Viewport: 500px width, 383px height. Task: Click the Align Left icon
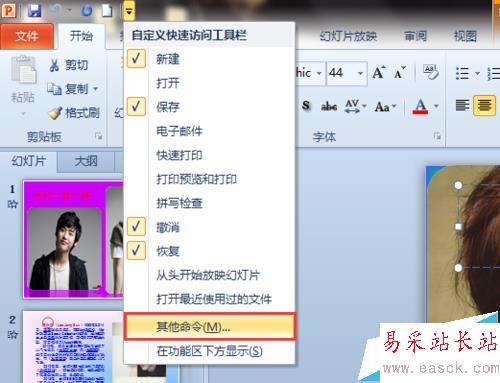coord(462,105)
